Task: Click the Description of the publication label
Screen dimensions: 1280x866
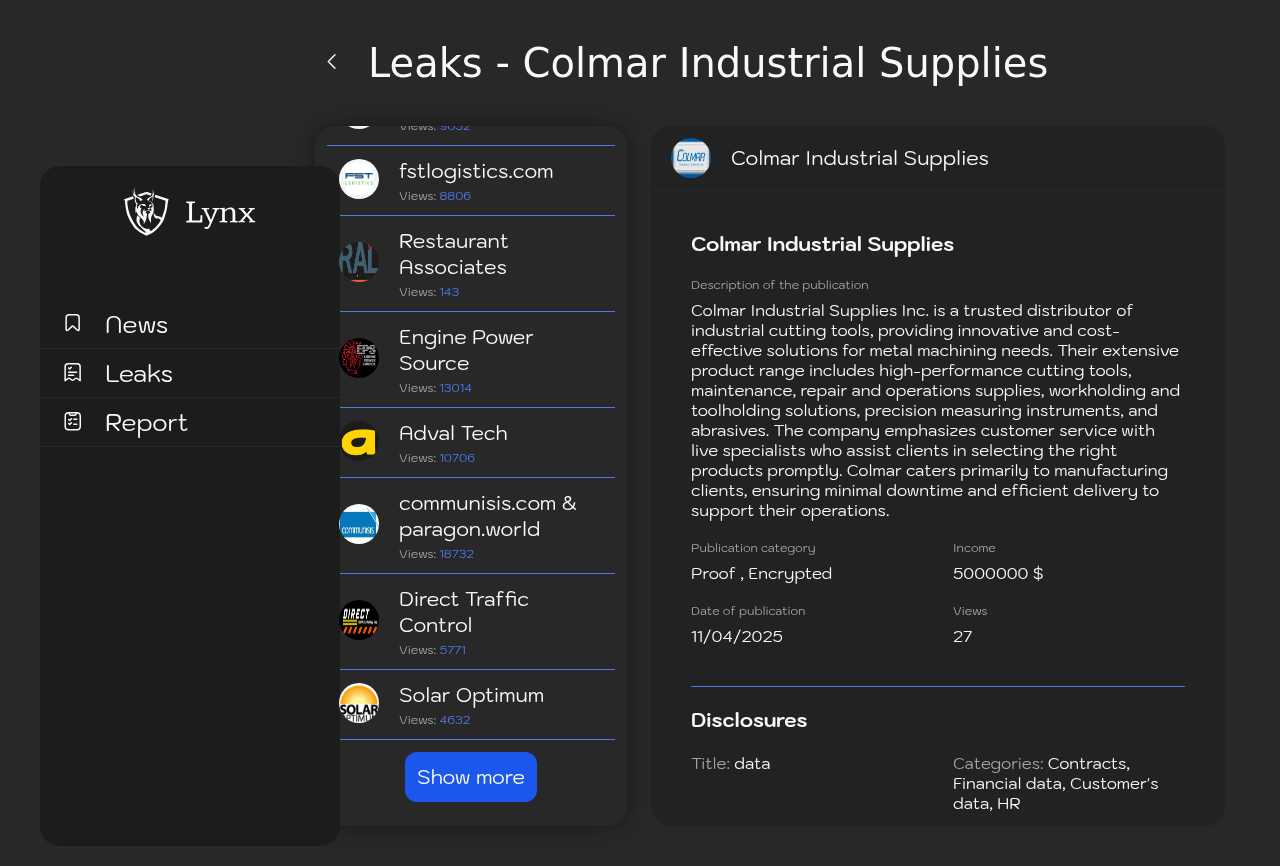Action: point(780,285)
